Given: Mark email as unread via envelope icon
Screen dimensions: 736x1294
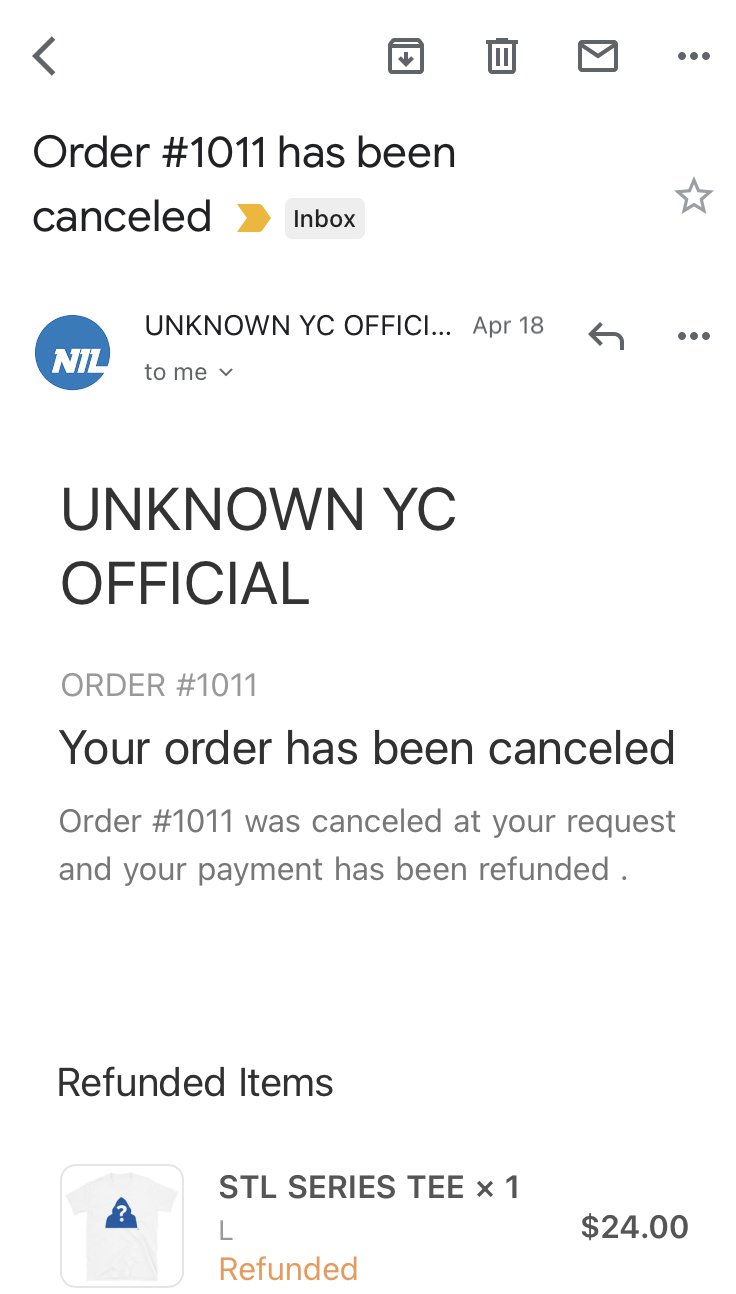Looking at the screenshot, I should [x=598, y=56].
